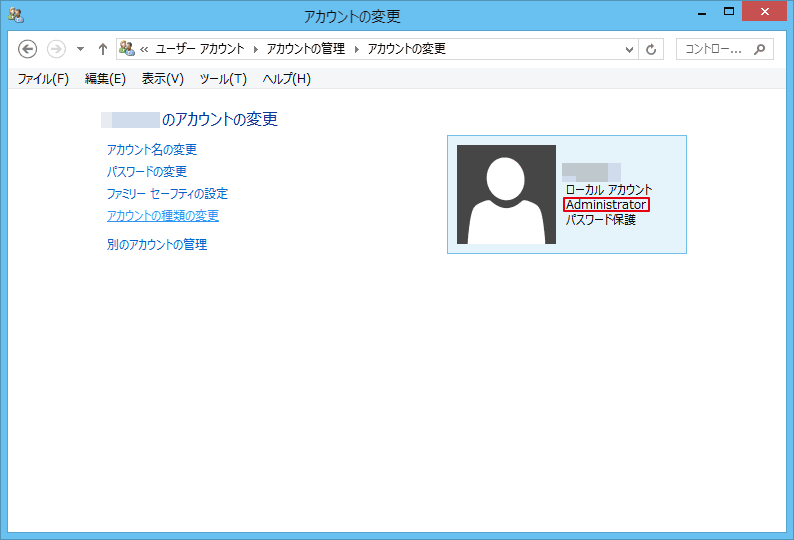This screenshot has width=794, height=540.
Task: Click the パスワードの変更 link
Action: click(x=147, y=172)
